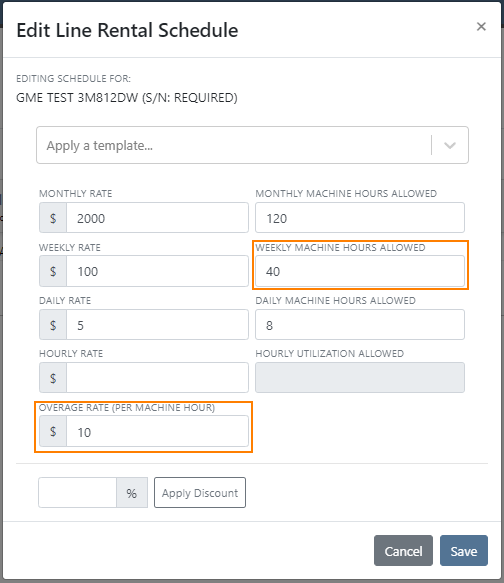The image size is (504, 583).
Task: Click the 'MONTHLY MACHINE HOURS ALLOWED' label
Action: (x=346, y=193)
